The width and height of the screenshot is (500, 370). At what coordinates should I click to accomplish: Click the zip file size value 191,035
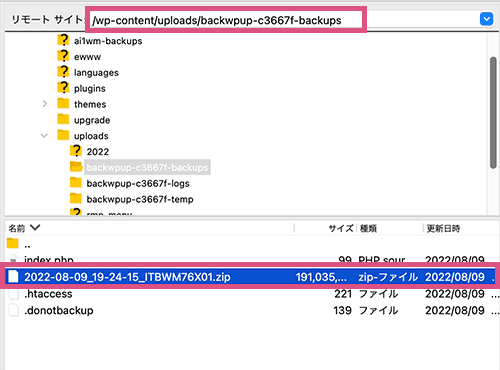(x=321, y=277)
